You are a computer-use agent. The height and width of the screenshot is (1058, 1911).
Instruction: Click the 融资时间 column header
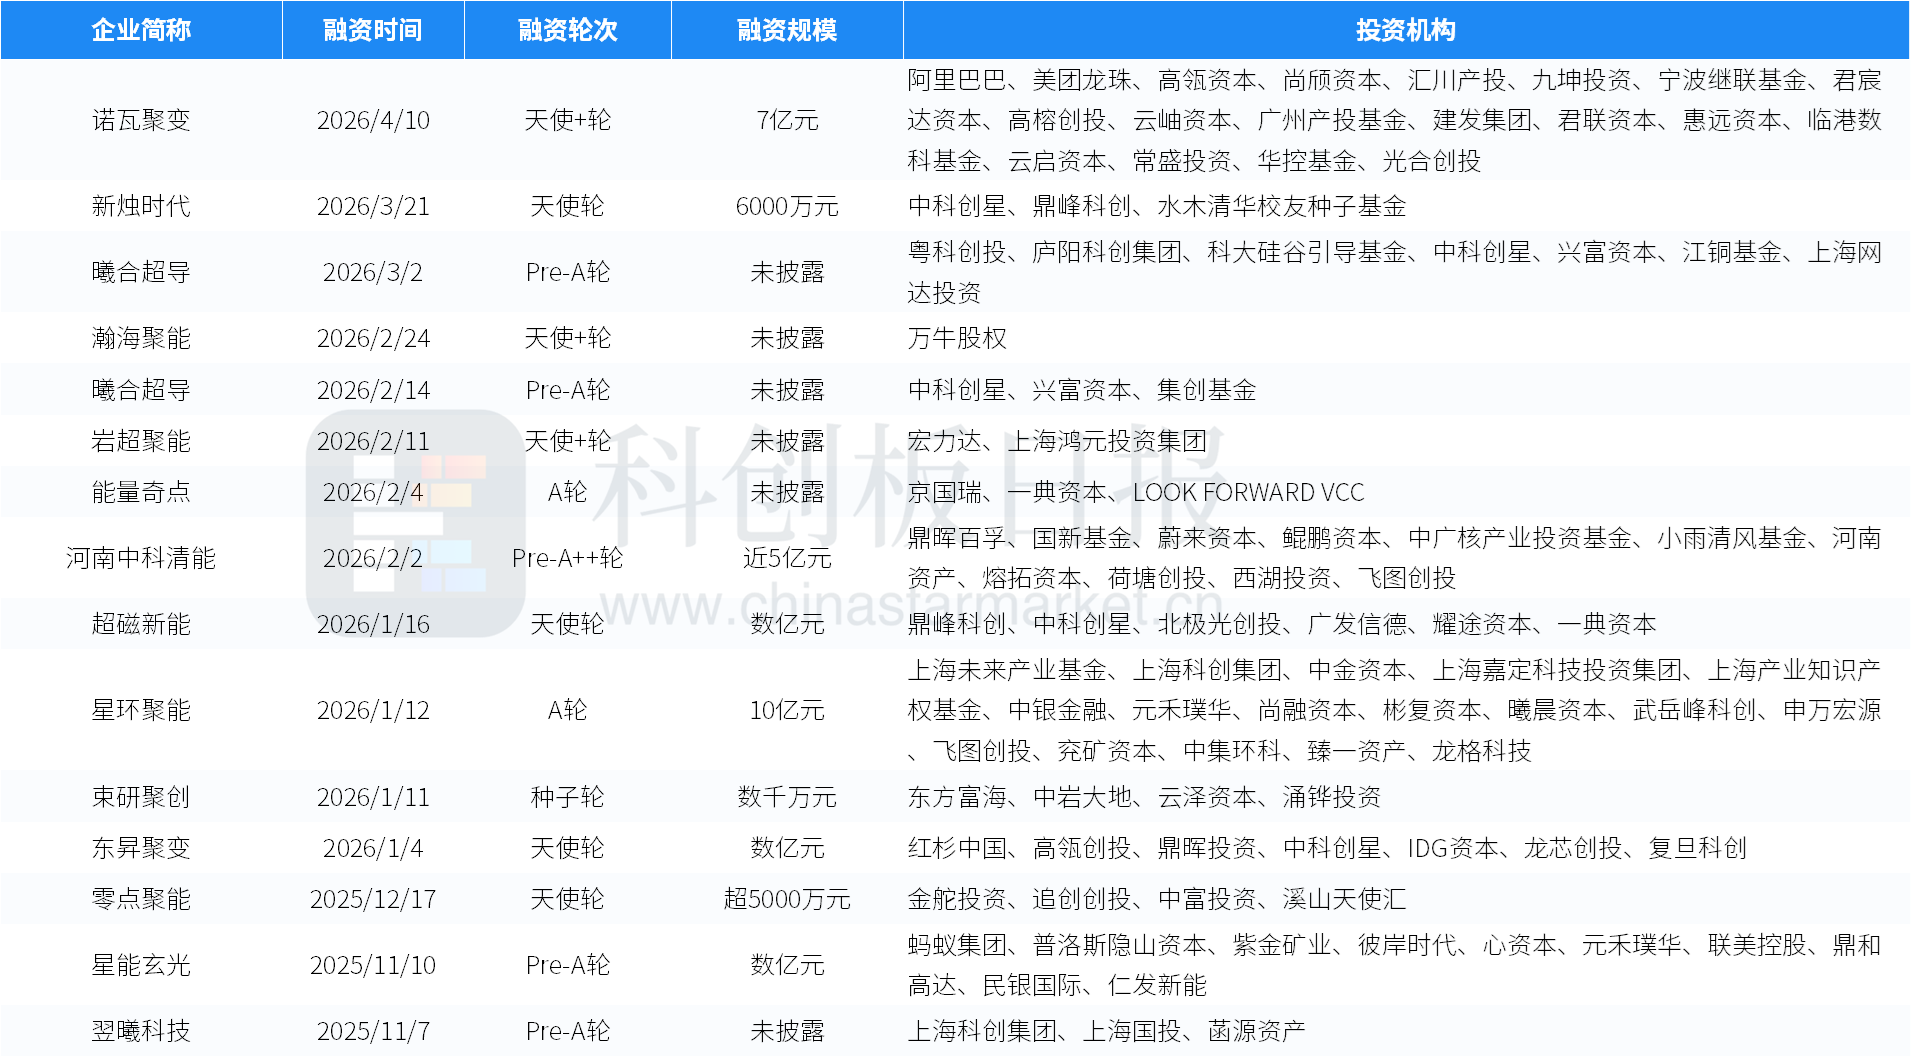click(x=373, y=30)
